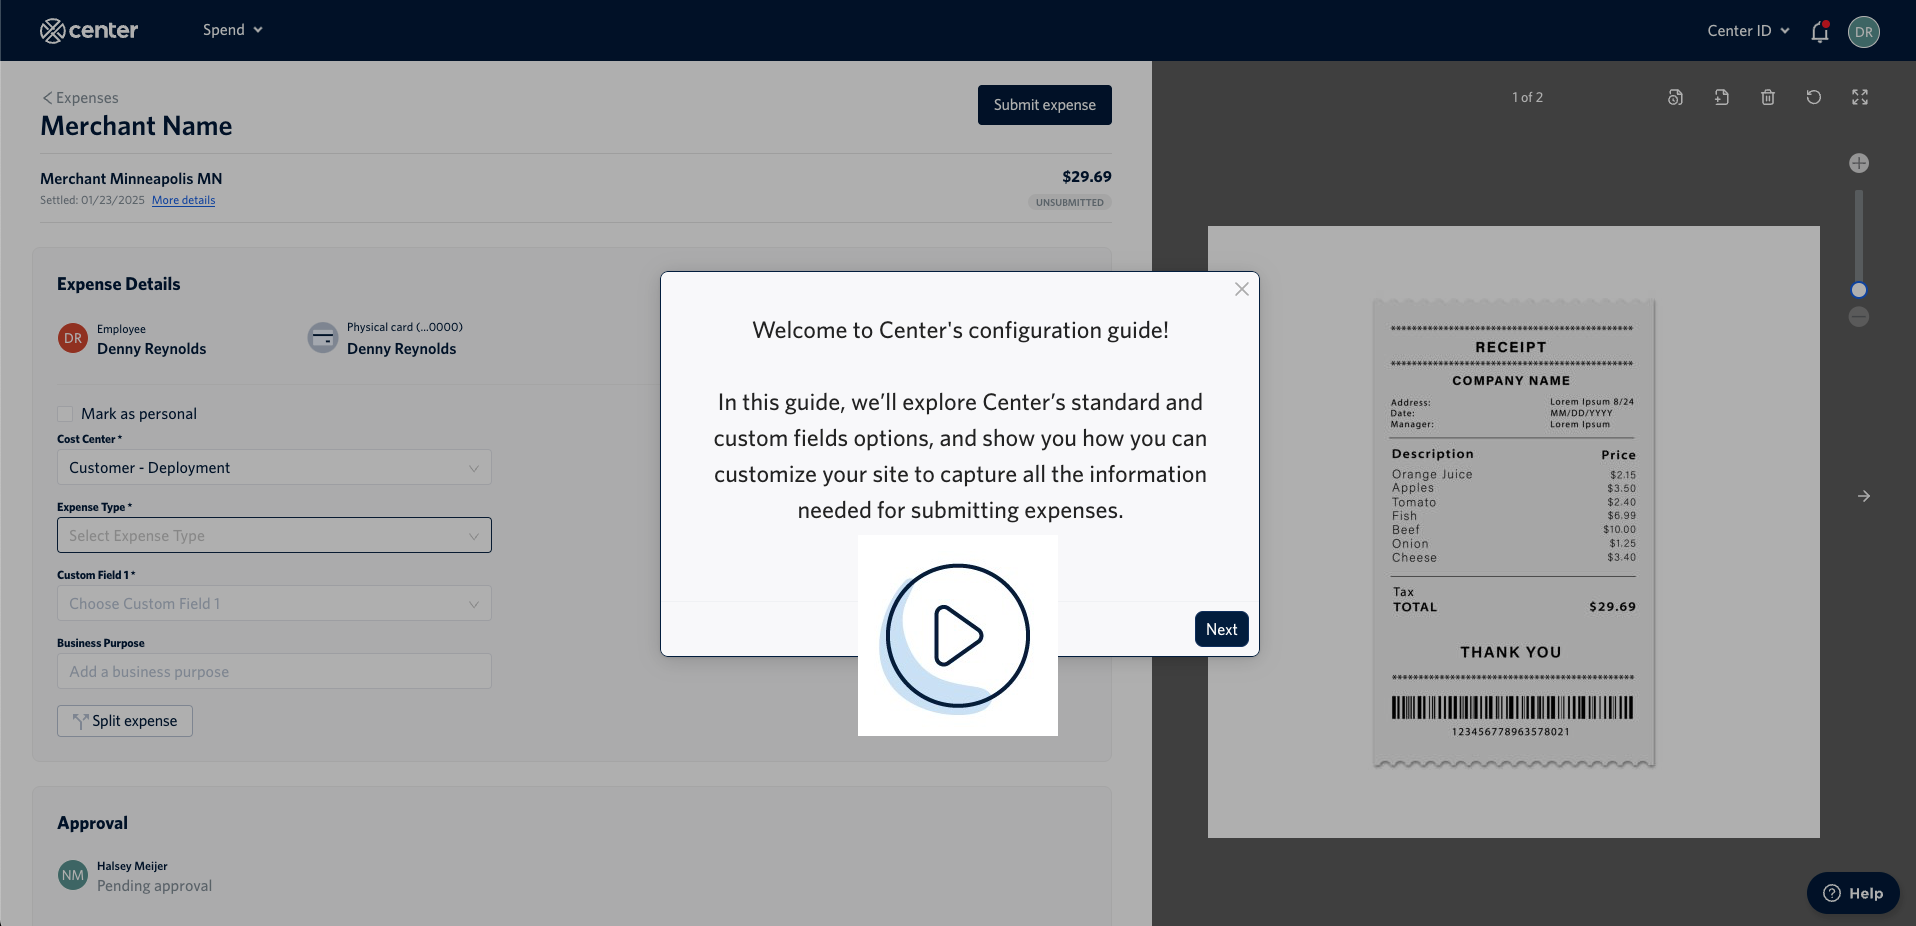1916x926 pixels.
Task: Open the Spend menu
Action: pos(230,30)
